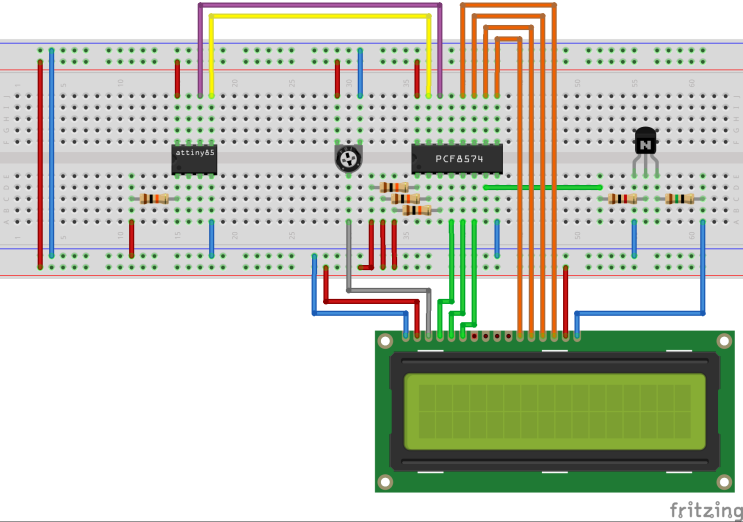This screenshot has width=743, height=522.
Task: Select the long red wire on the left edge
Action: [x=40, y=164]
